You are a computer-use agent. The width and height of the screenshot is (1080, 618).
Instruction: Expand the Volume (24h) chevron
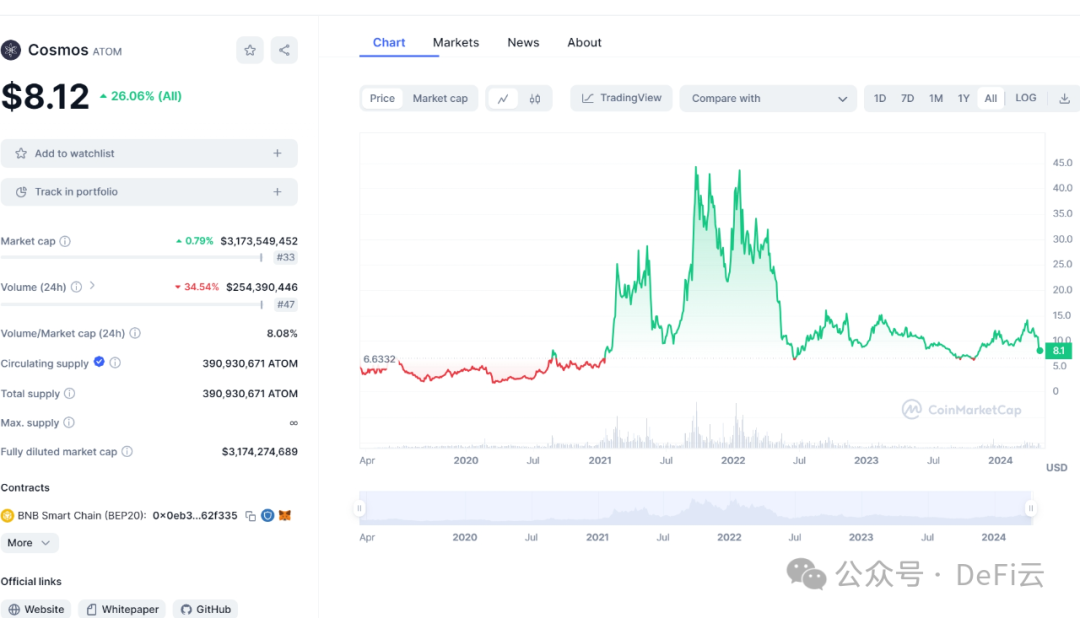click(92, 286)
